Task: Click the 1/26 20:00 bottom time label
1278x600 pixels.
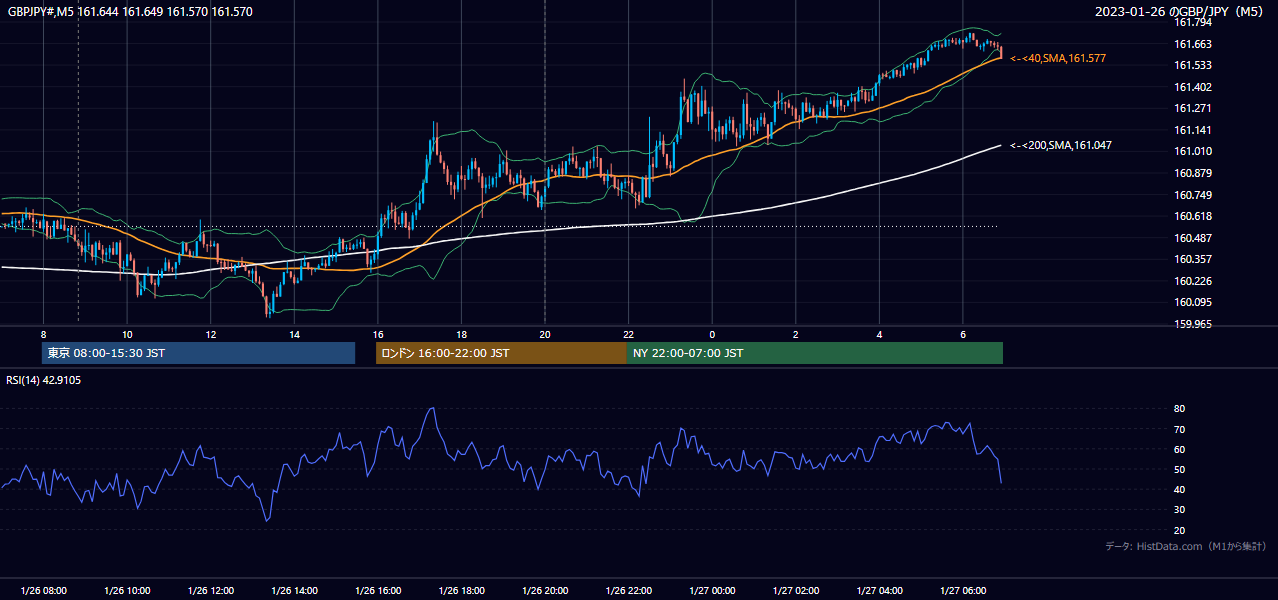Action: 545,591
